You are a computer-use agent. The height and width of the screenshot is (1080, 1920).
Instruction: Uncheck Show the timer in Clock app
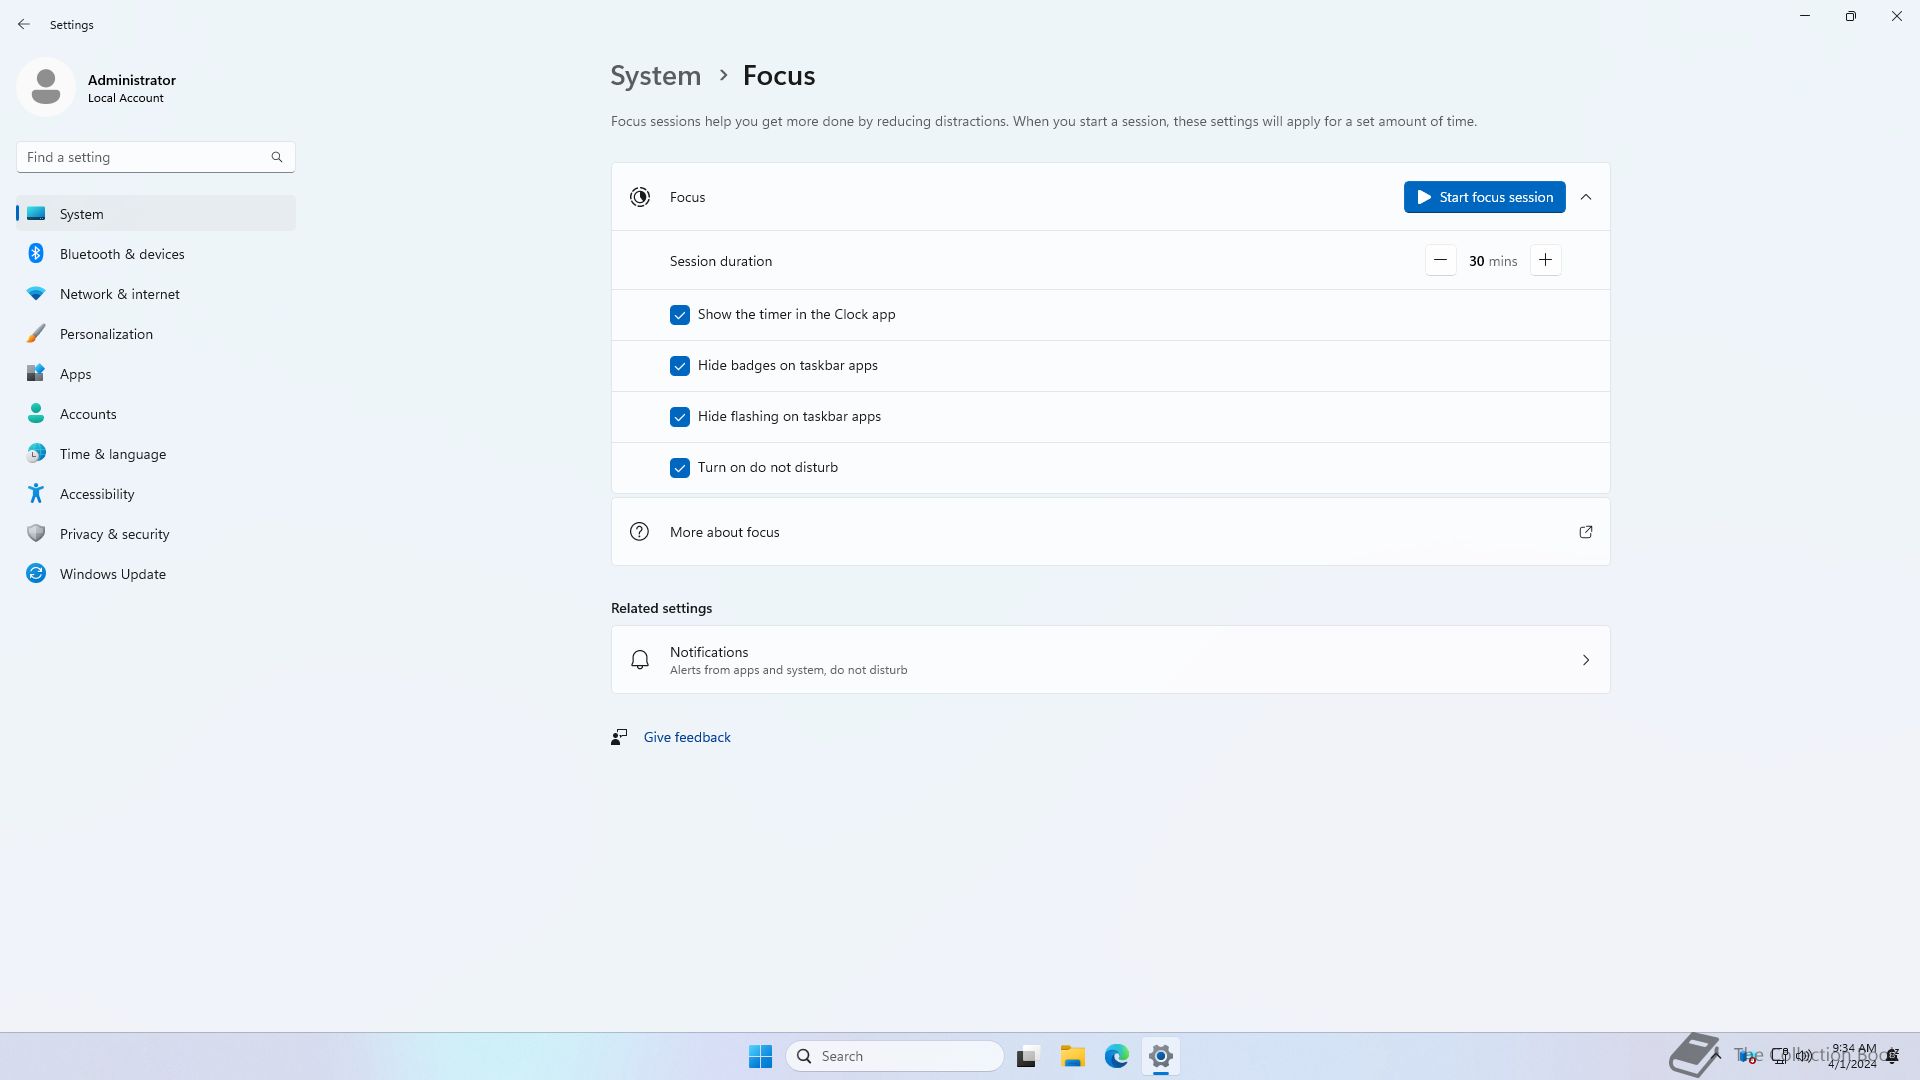coord(680,315)
